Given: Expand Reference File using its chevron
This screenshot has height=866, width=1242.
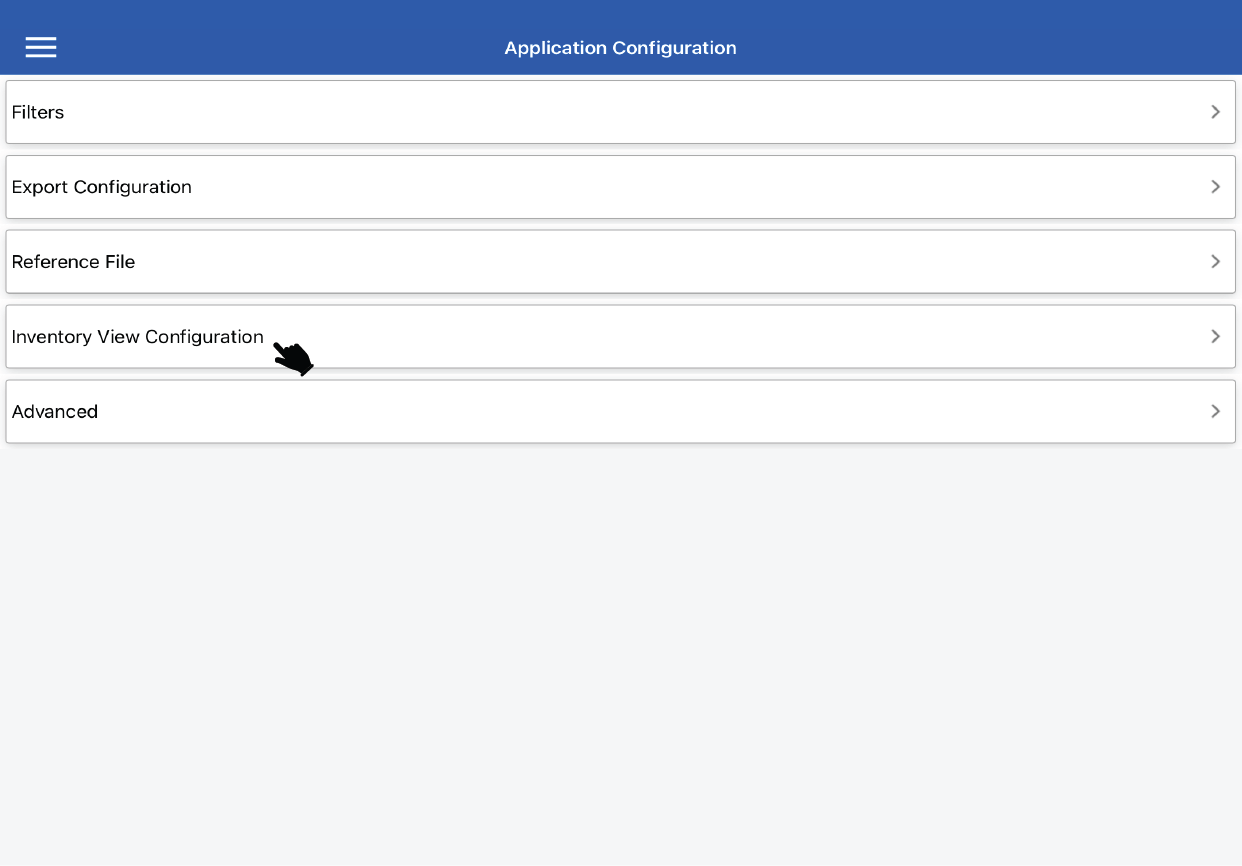Looking at the screenshot, I should tap(1215, 262).
